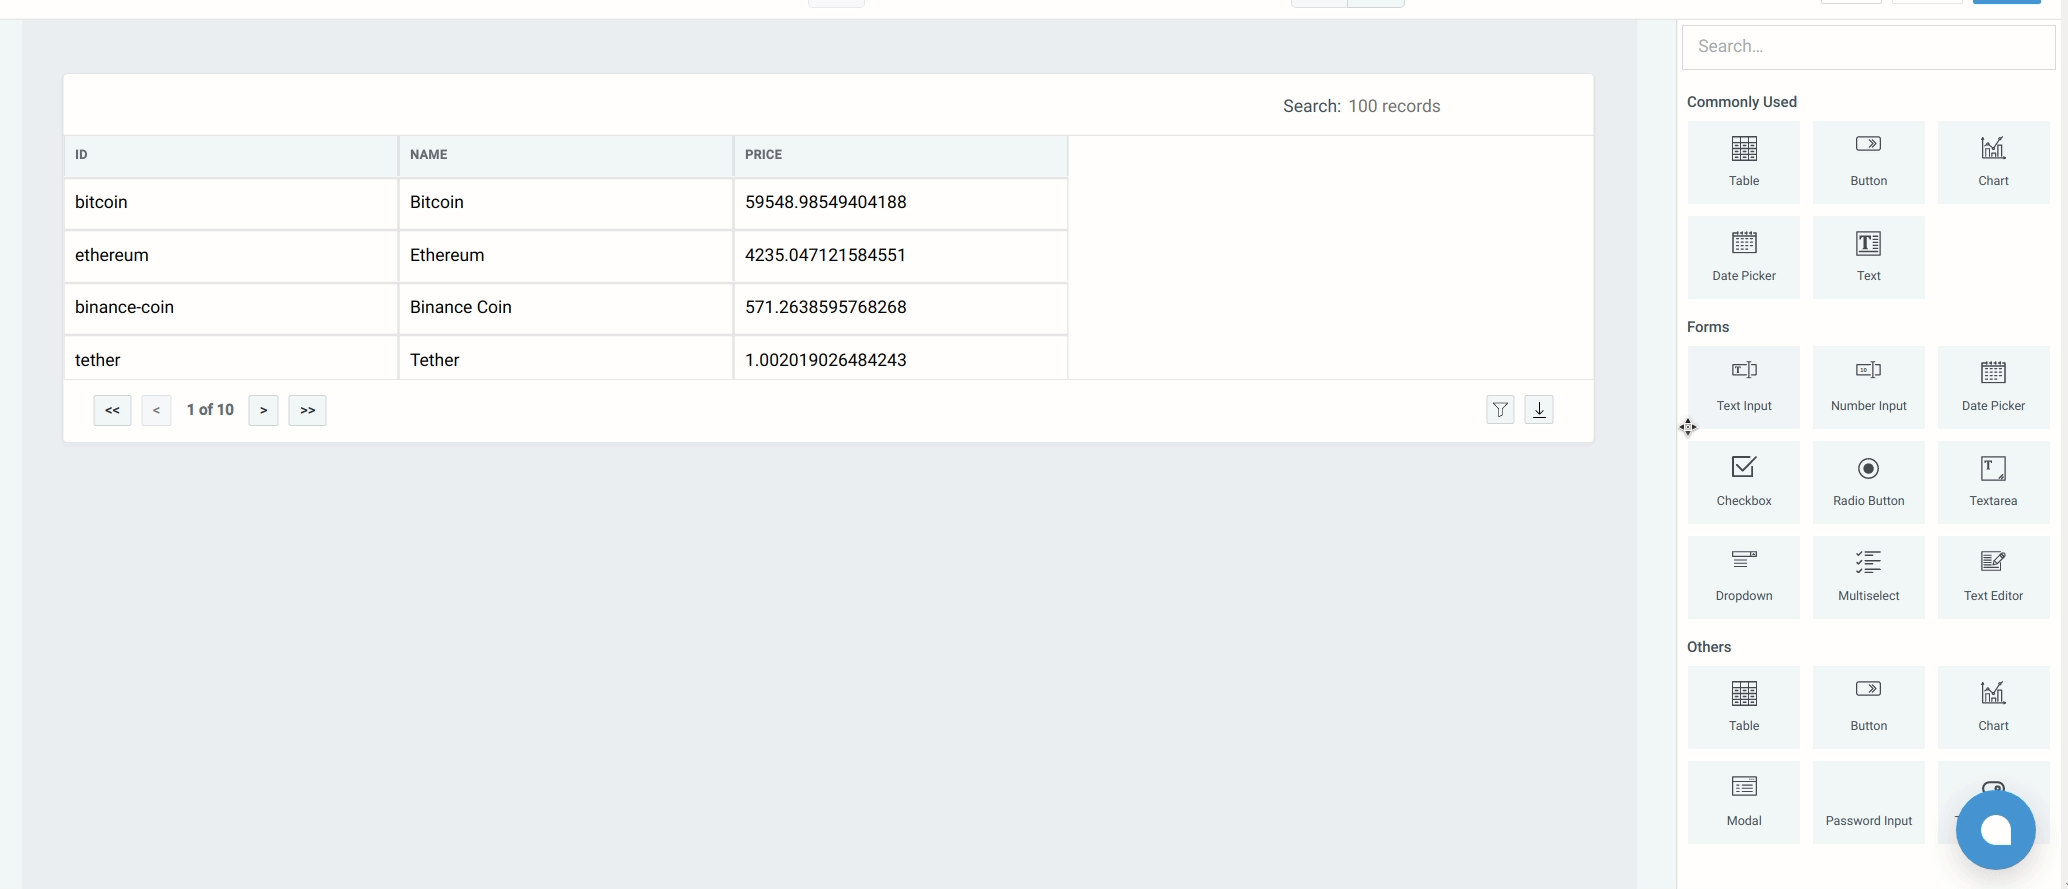Choose the Dropdown widget

coord(1743,577)
